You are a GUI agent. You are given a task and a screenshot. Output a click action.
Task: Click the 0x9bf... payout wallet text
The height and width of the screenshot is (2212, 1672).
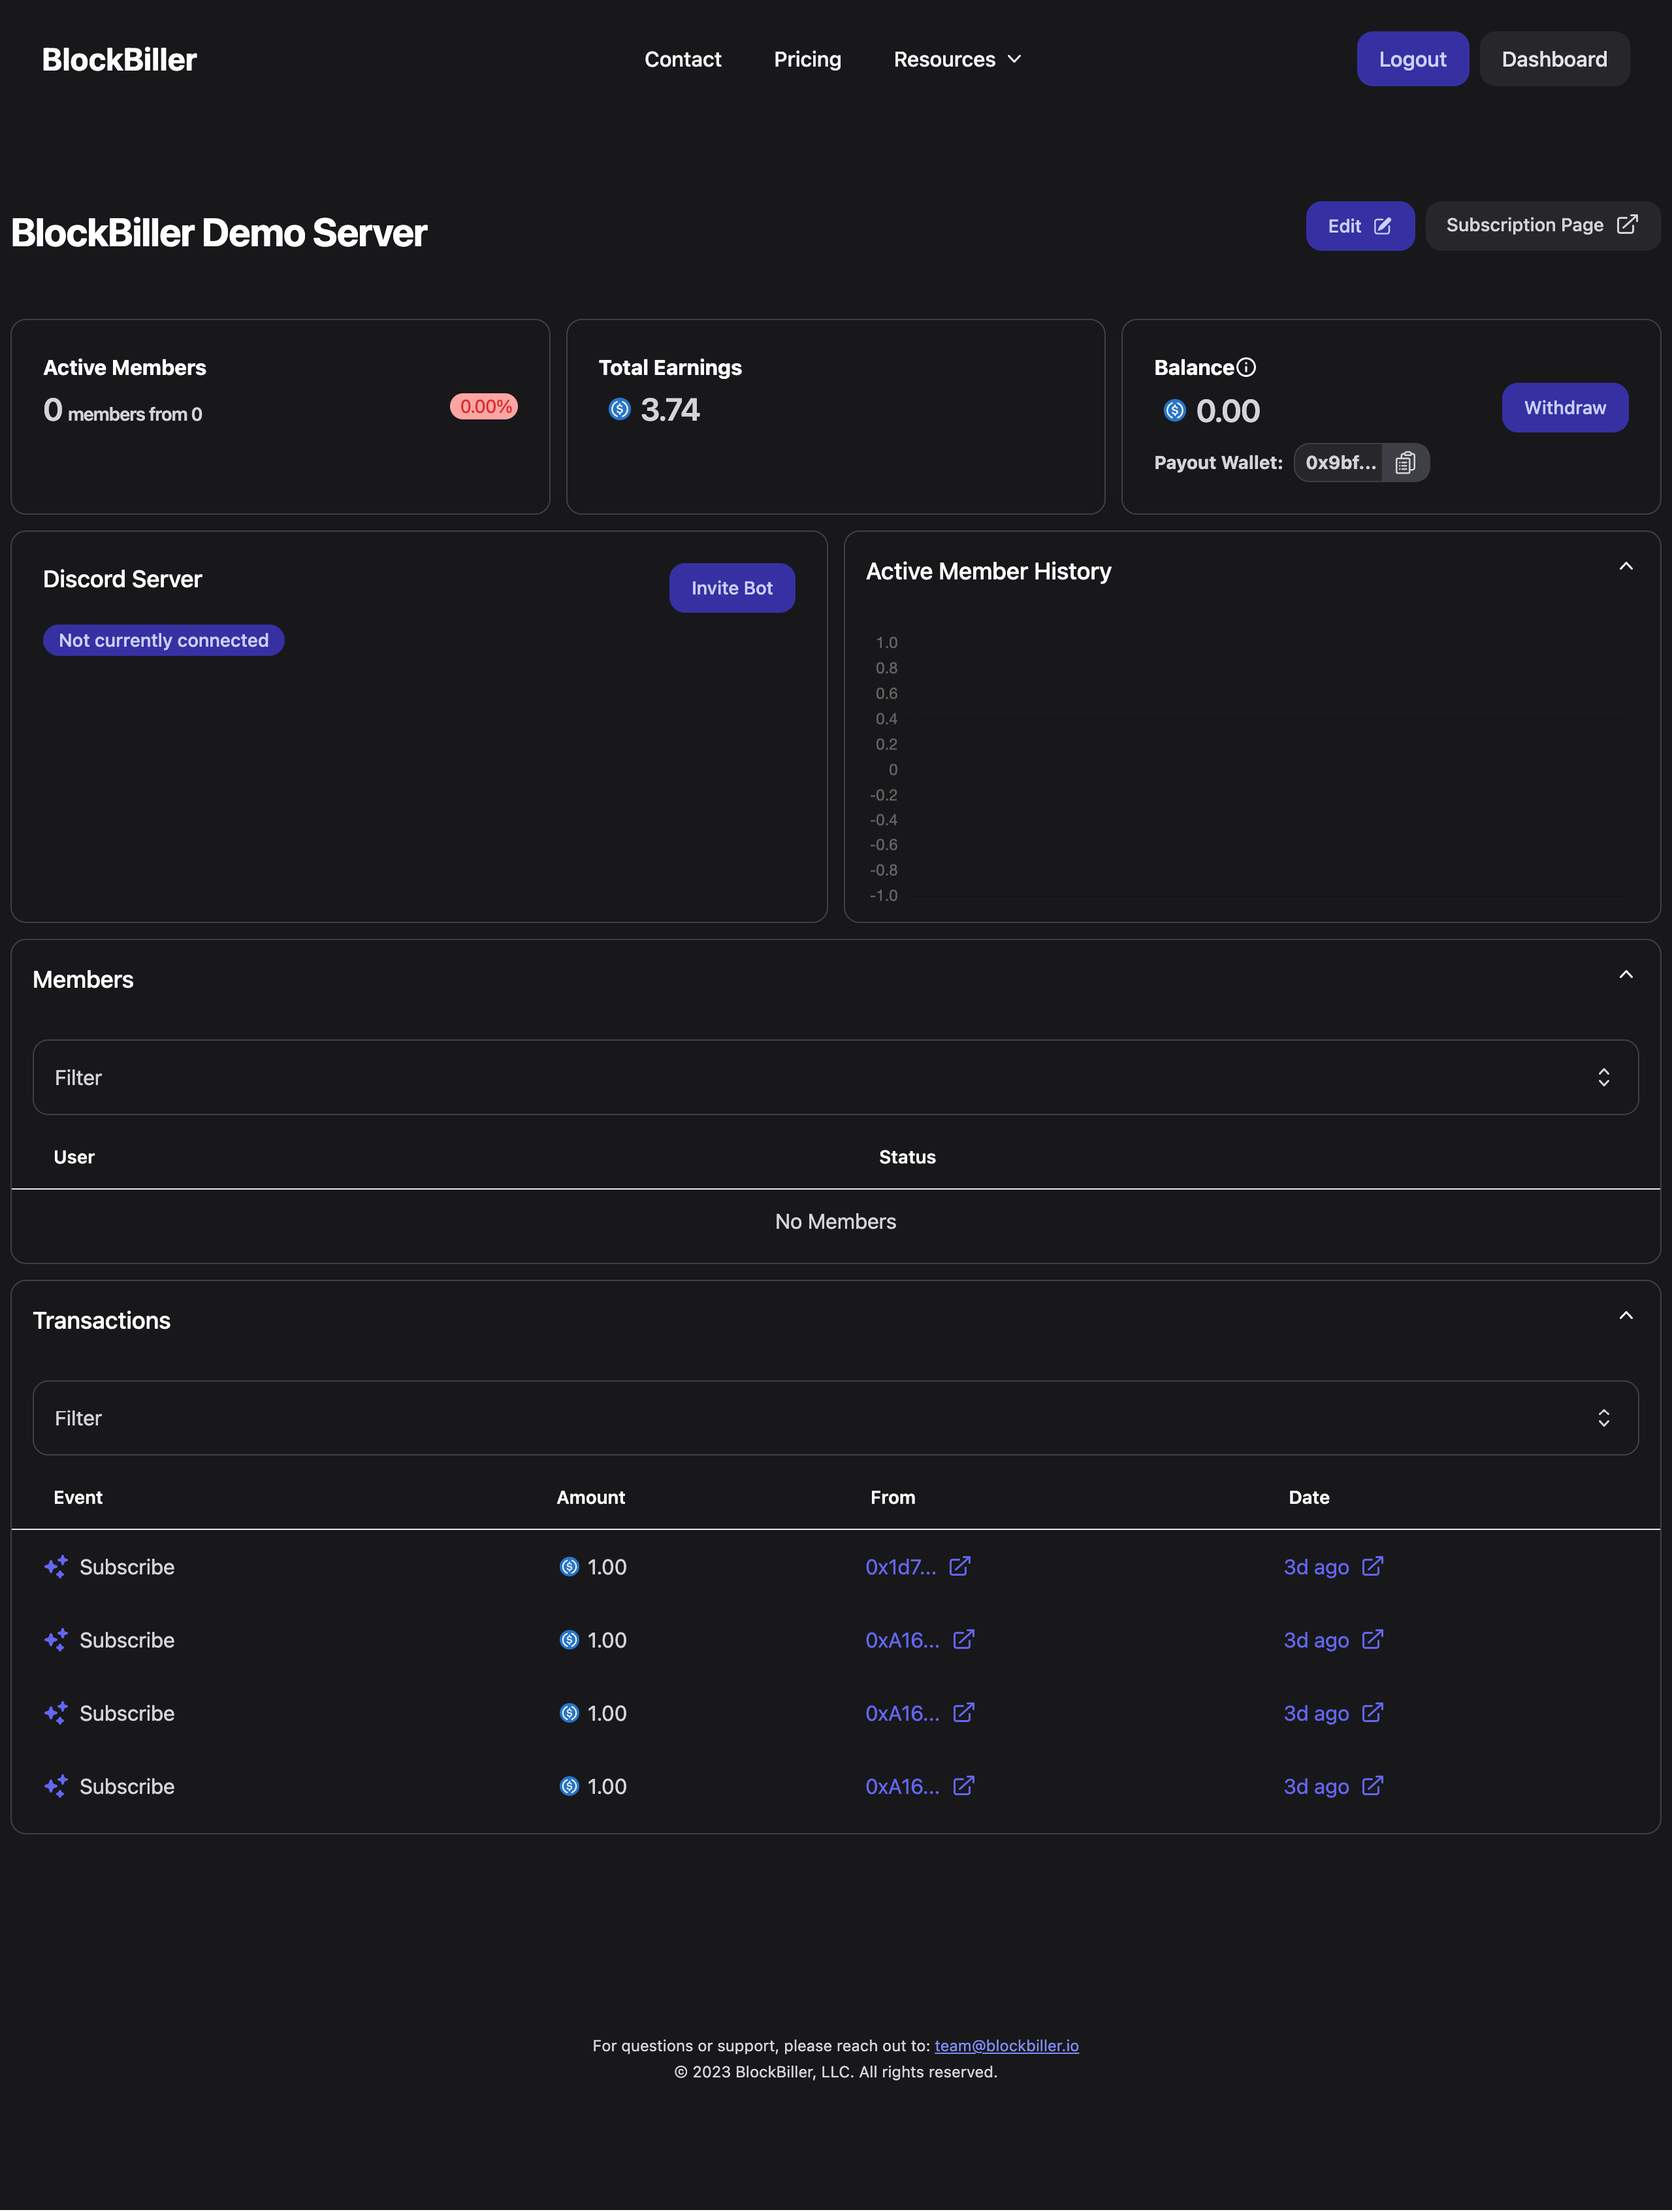click(x=1340, y=462)
